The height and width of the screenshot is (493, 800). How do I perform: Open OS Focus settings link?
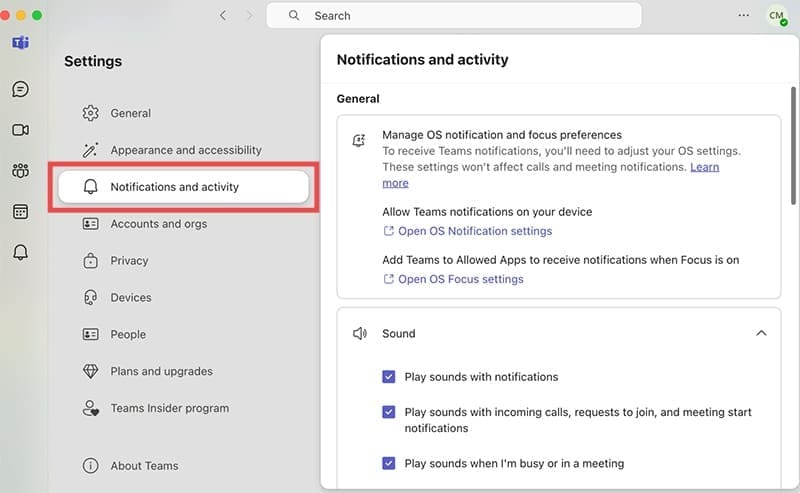(454, 279)
